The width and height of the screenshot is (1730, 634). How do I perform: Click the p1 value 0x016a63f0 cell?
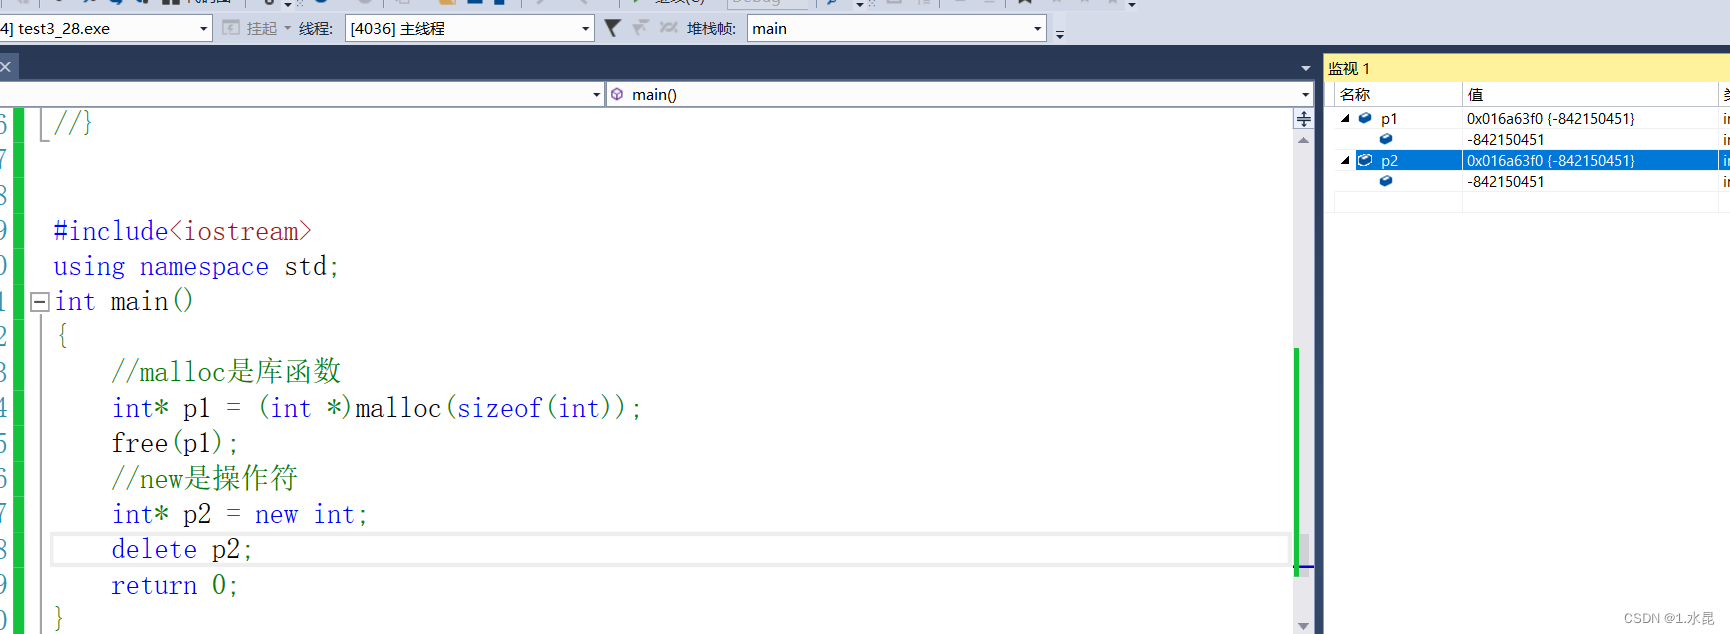click(x=1590, y=118)
